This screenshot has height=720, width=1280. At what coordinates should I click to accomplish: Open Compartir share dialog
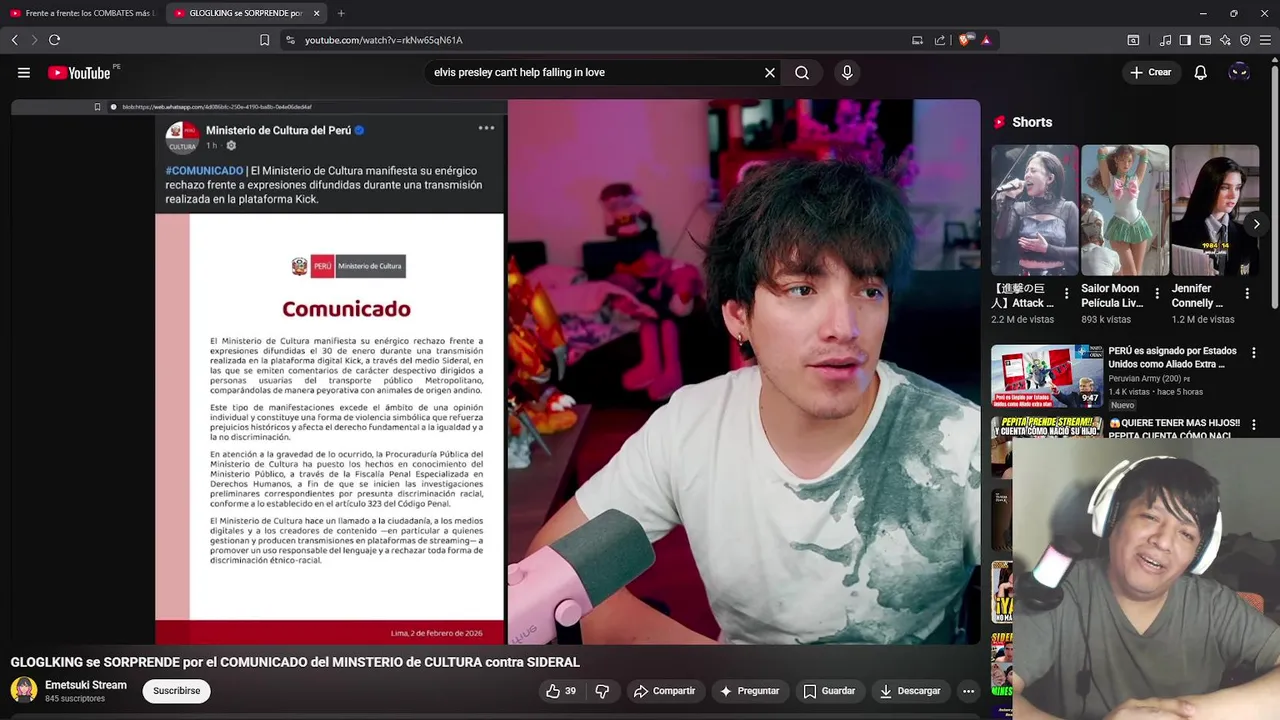coord(665,691)
